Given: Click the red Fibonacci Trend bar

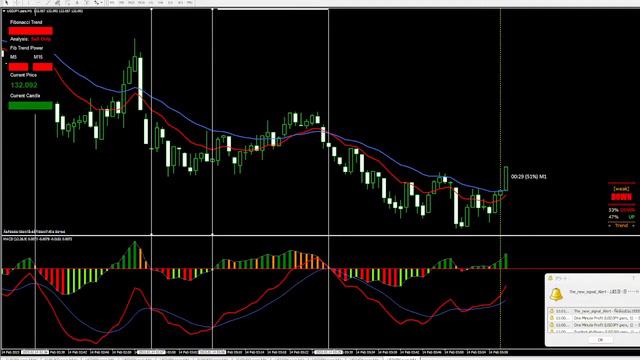Looking at the screenshot, I should pyautogui.click(x=31, y=31).
